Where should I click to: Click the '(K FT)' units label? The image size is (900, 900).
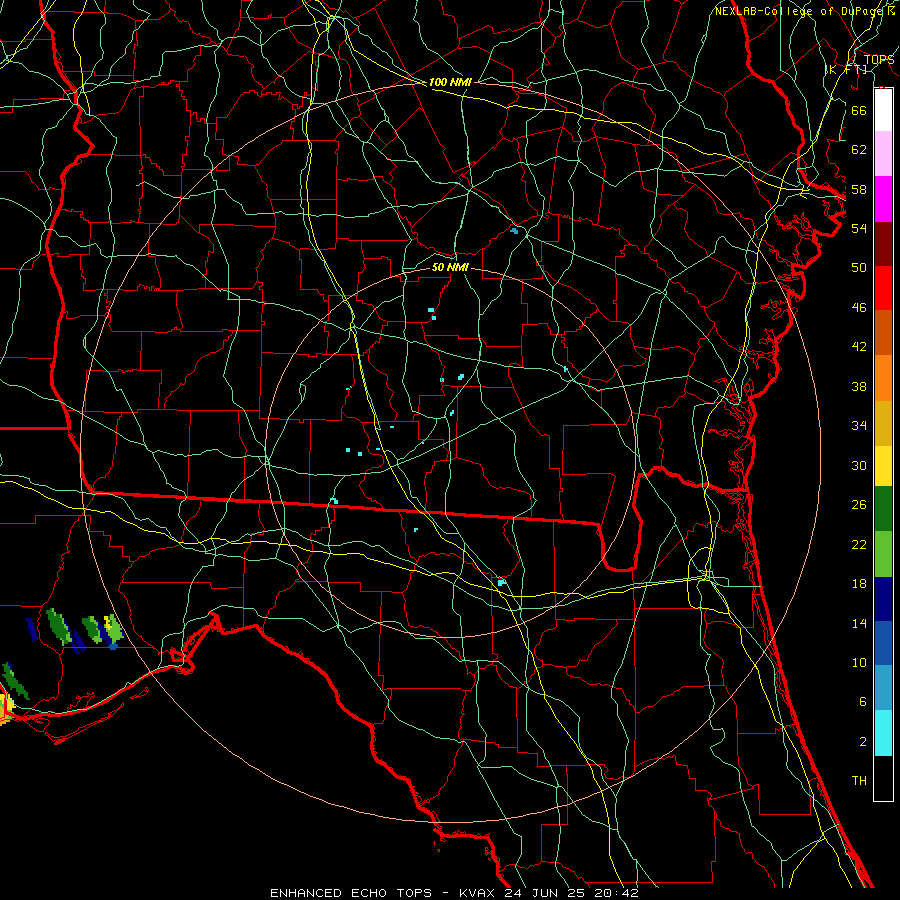845,69
